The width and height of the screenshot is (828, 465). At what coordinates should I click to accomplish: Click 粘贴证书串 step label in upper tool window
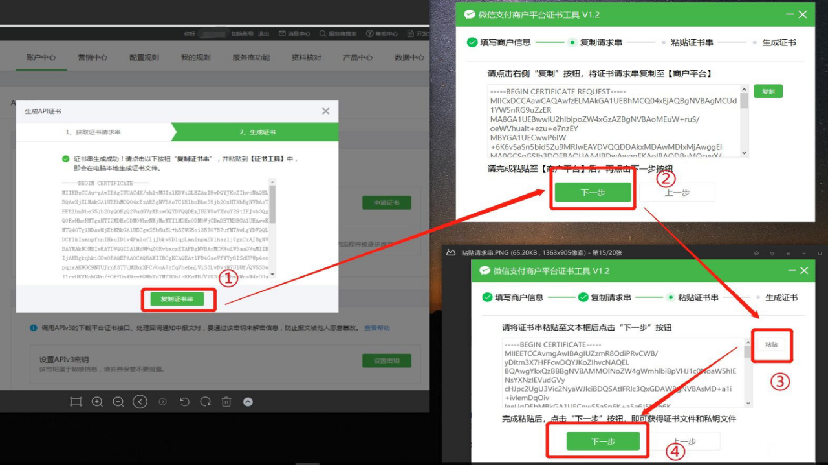692,42
